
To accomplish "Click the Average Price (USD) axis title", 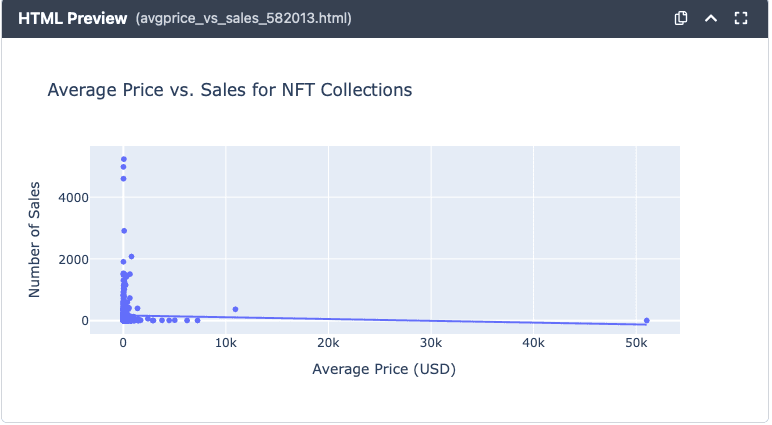I will point(385,370).
